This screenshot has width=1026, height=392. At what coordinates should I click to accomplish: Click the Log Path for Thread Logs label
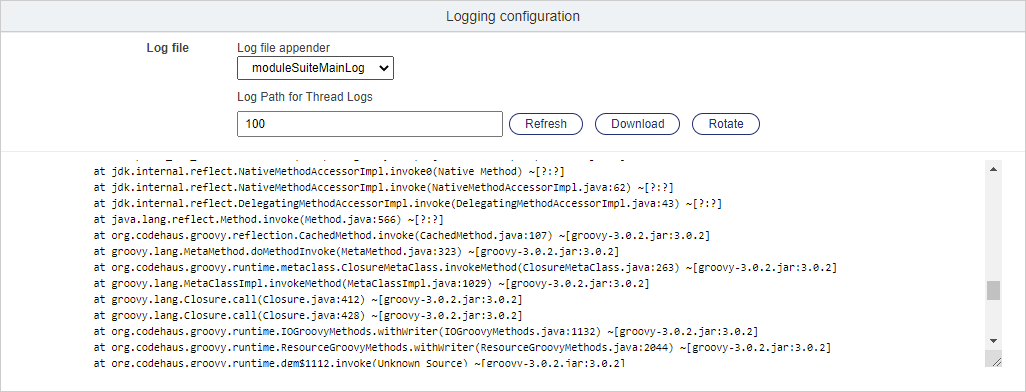(x=304, y=97)
